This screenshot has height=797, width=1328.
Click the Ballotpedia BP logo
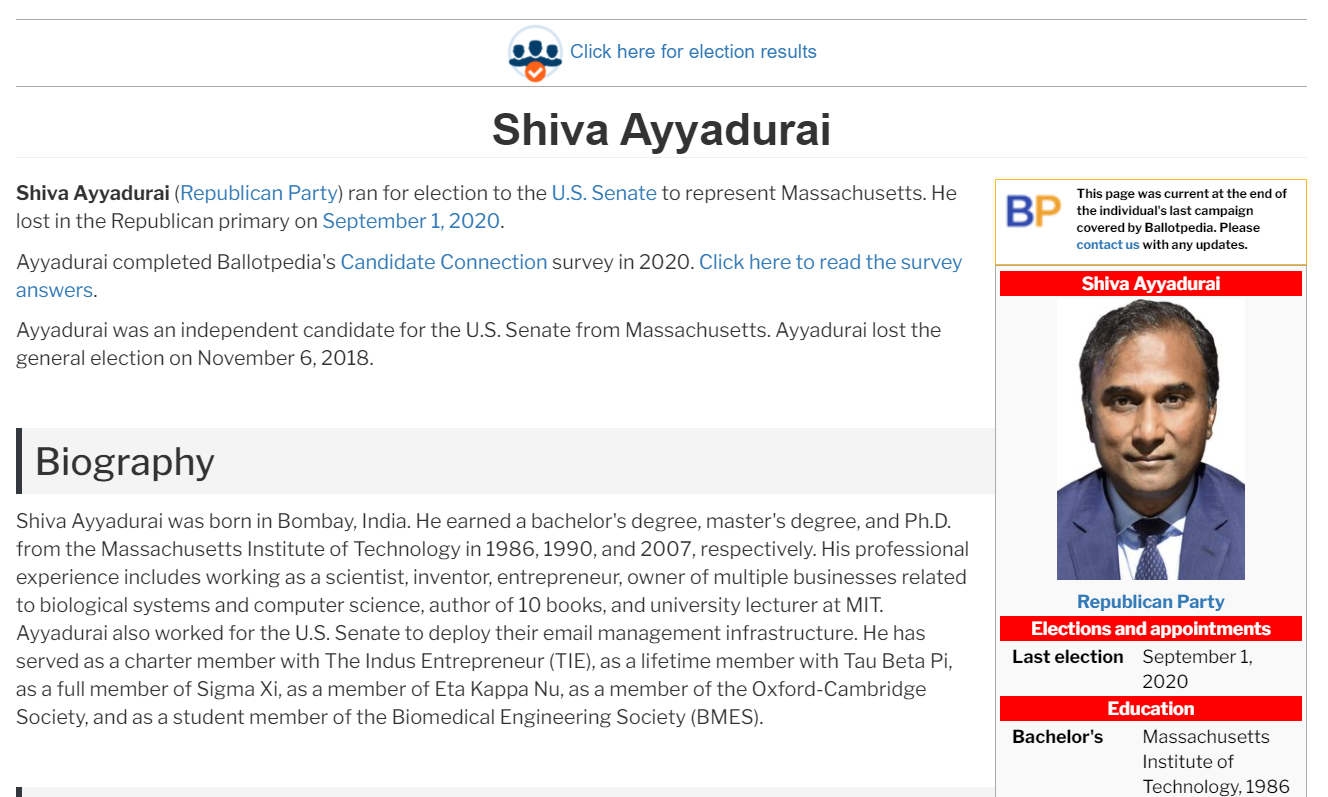pos(1033,211)
